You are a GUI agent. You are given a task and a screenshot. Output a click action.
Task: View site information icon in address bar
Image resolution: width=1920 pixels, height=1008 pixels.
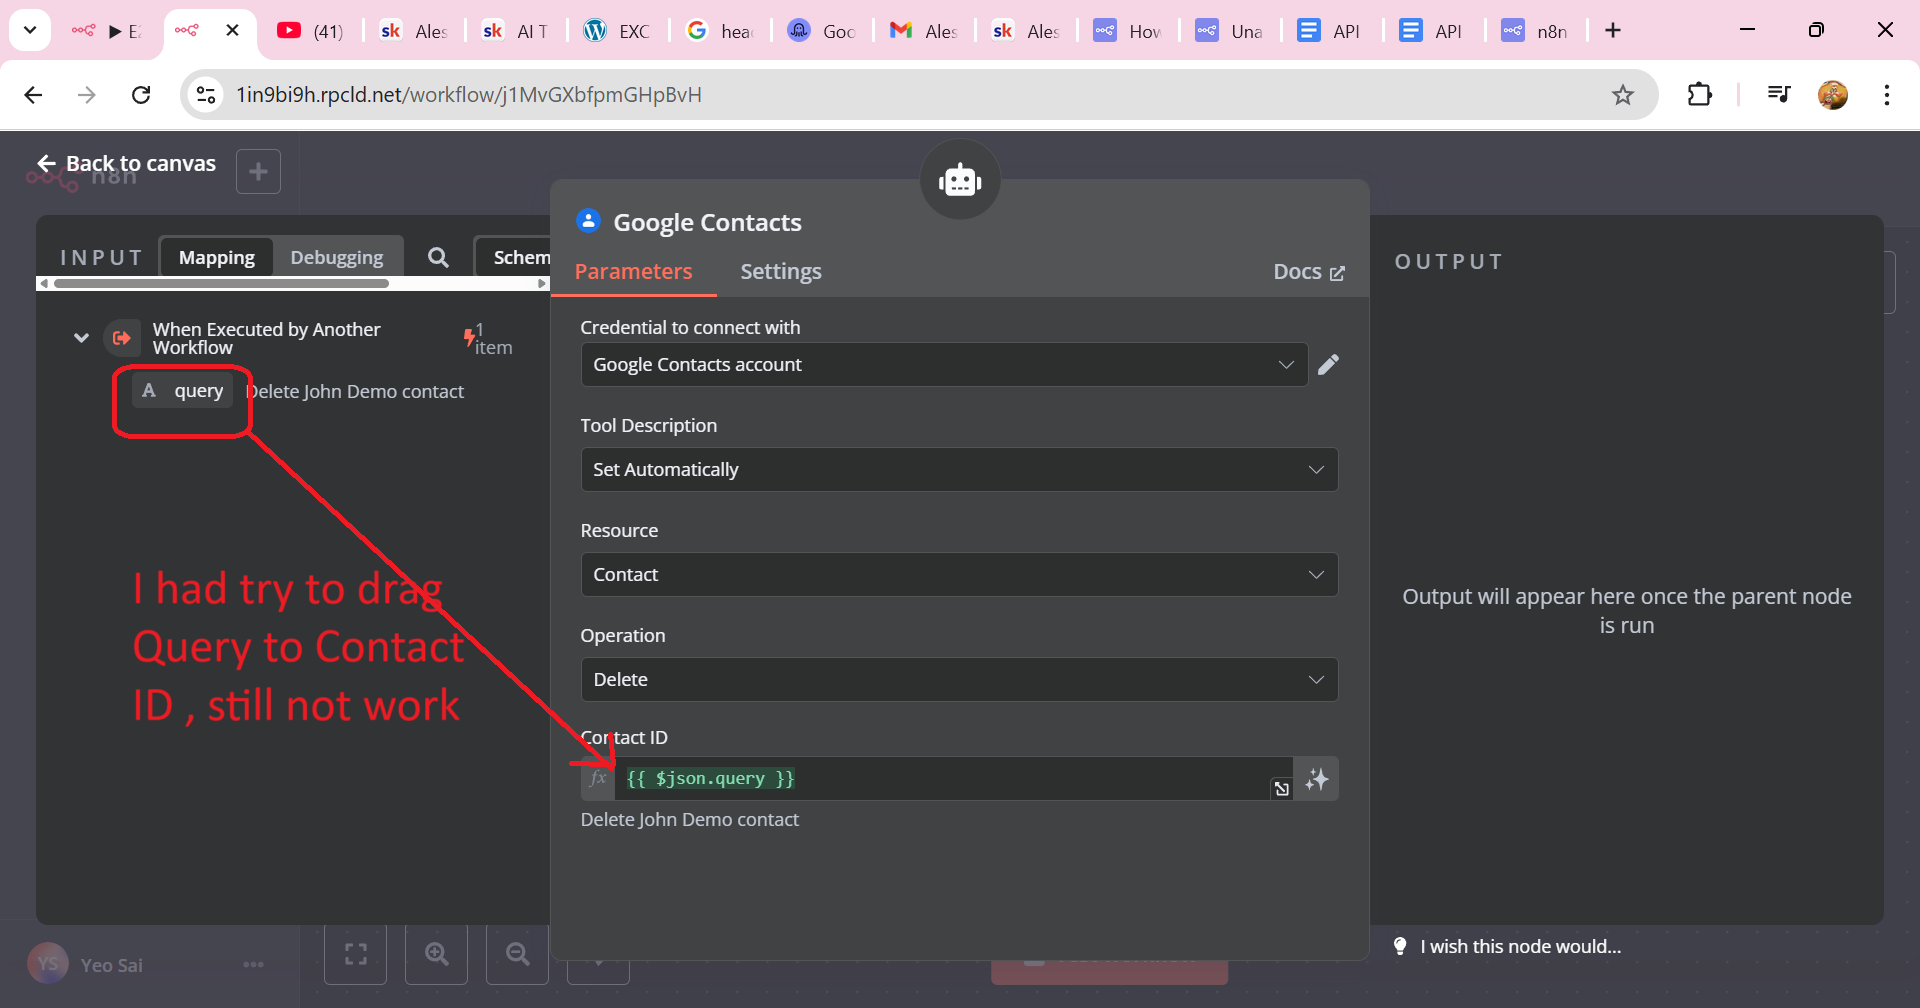point(206,95)
